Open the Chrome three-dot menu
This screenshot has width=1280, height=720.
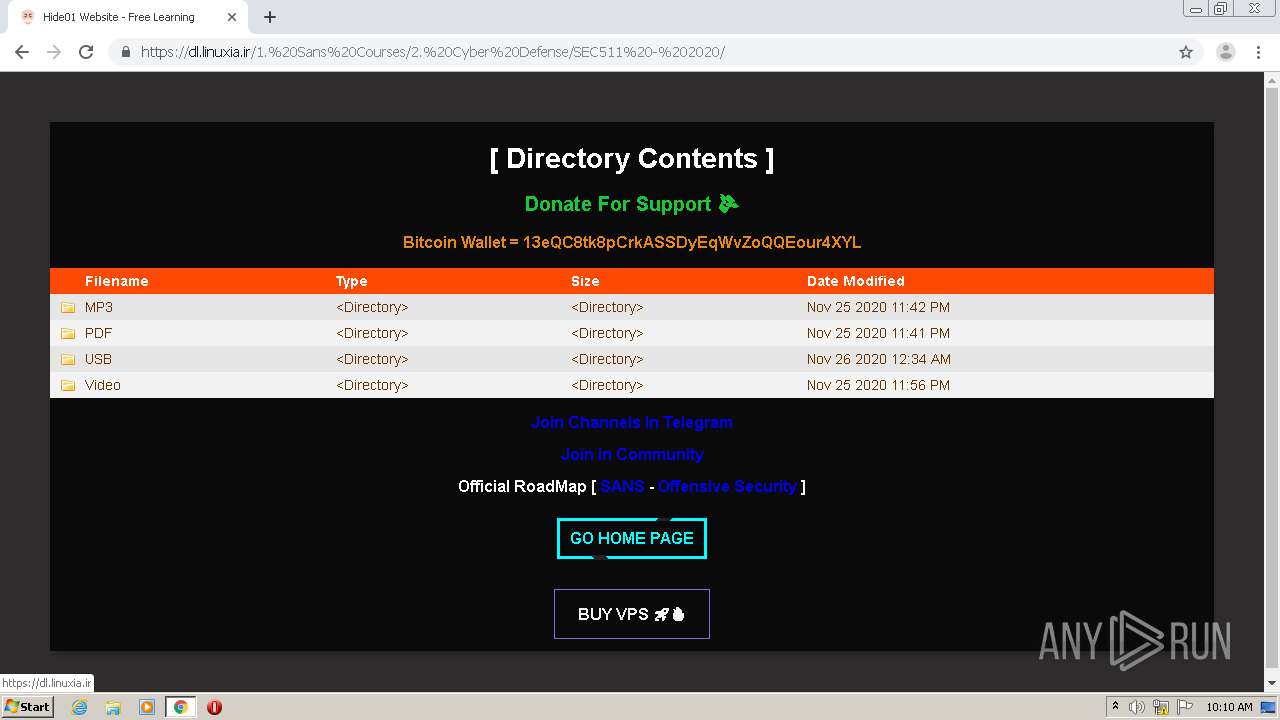1258,52
